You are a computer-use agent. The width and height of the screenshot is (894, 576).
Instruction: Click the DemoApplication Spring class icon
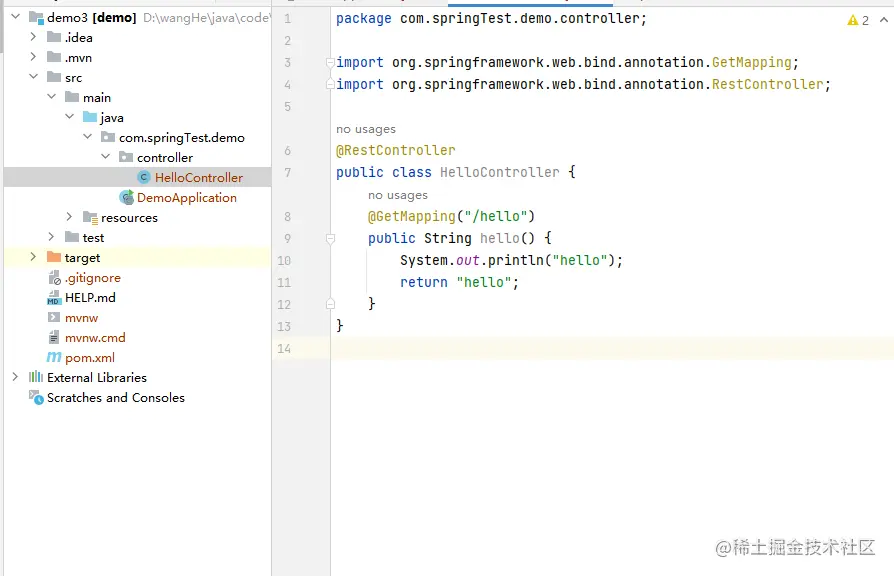[126, 197]
